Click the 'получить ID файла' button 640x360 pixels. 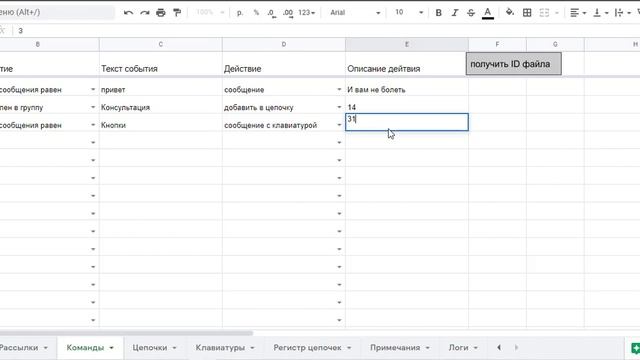(514, 64)
